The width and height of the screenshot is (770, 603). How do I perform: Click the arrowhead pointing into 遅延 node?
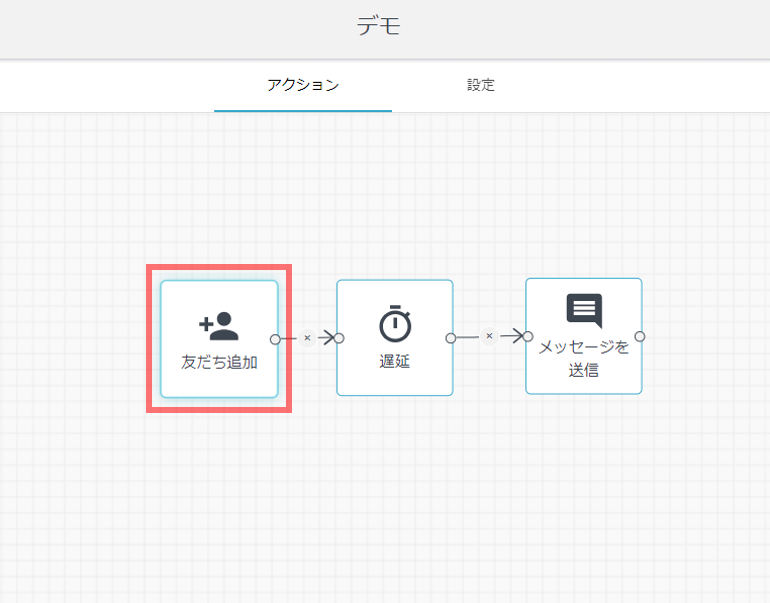pos(327,338)
